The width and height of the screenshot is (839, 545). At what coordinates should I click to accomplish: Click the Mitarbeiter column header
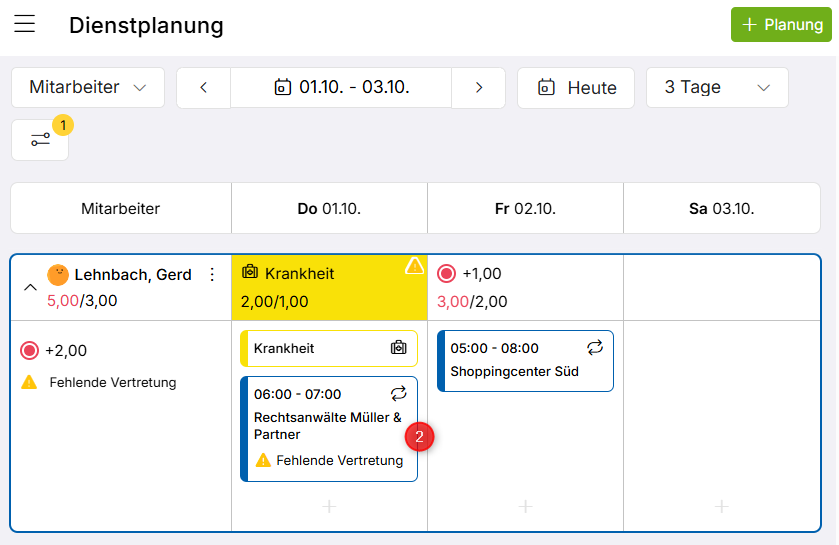coord(120,208)
